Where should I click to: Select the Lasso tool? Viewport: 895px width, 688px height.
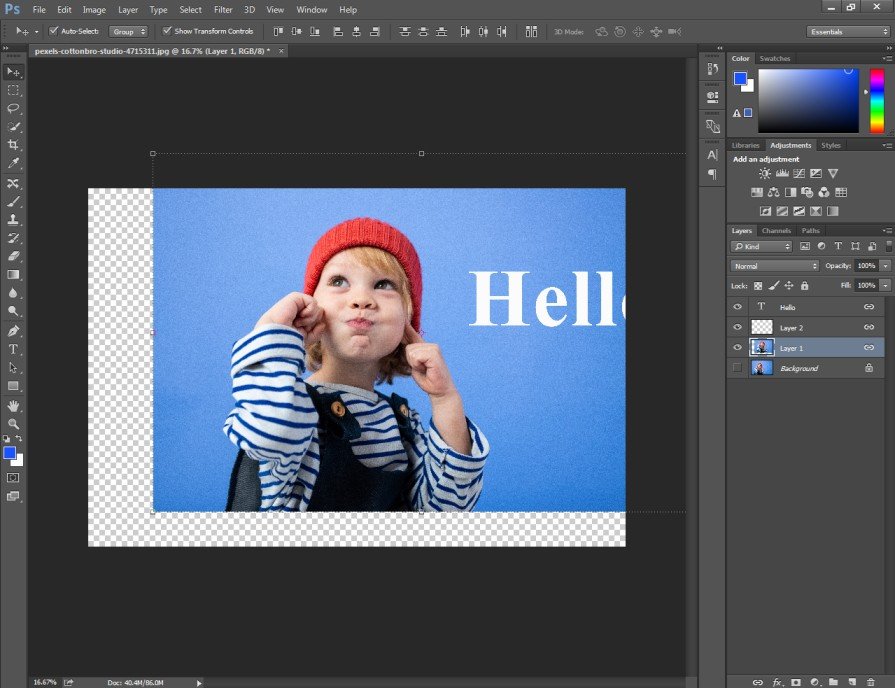pos(13,108)
